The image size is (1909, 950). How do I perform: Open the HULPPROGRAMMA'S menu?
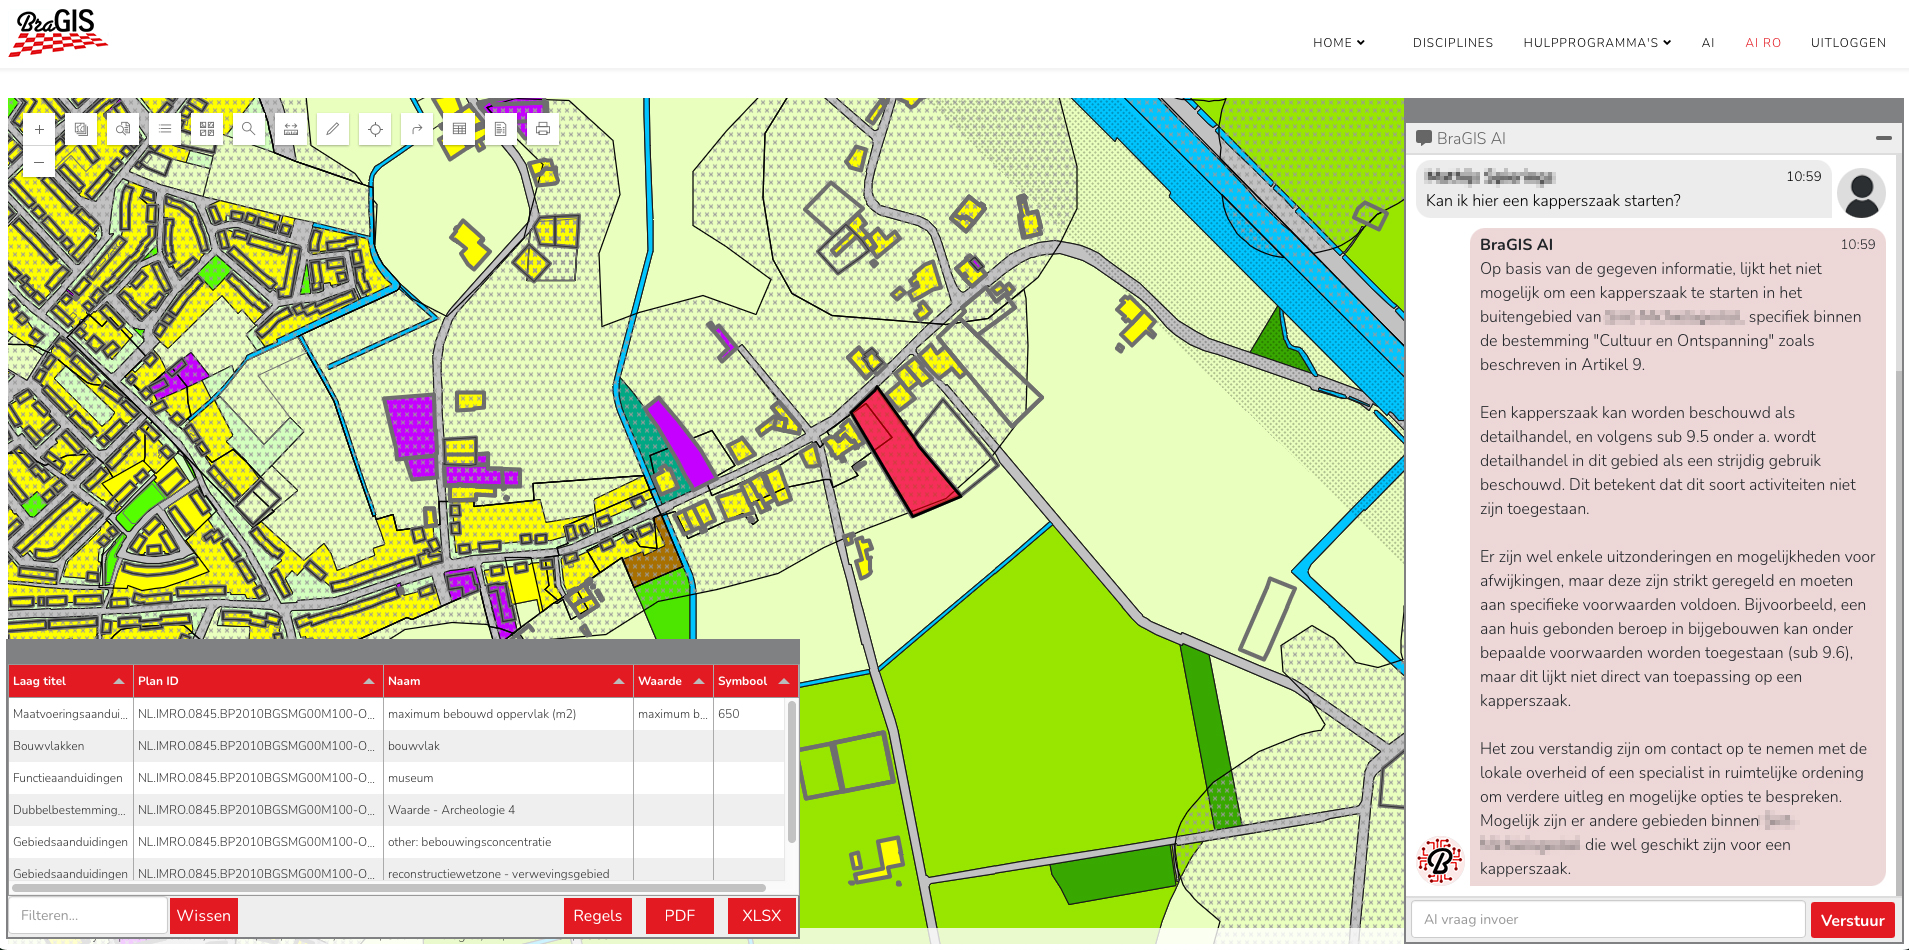click(1596, 43)
